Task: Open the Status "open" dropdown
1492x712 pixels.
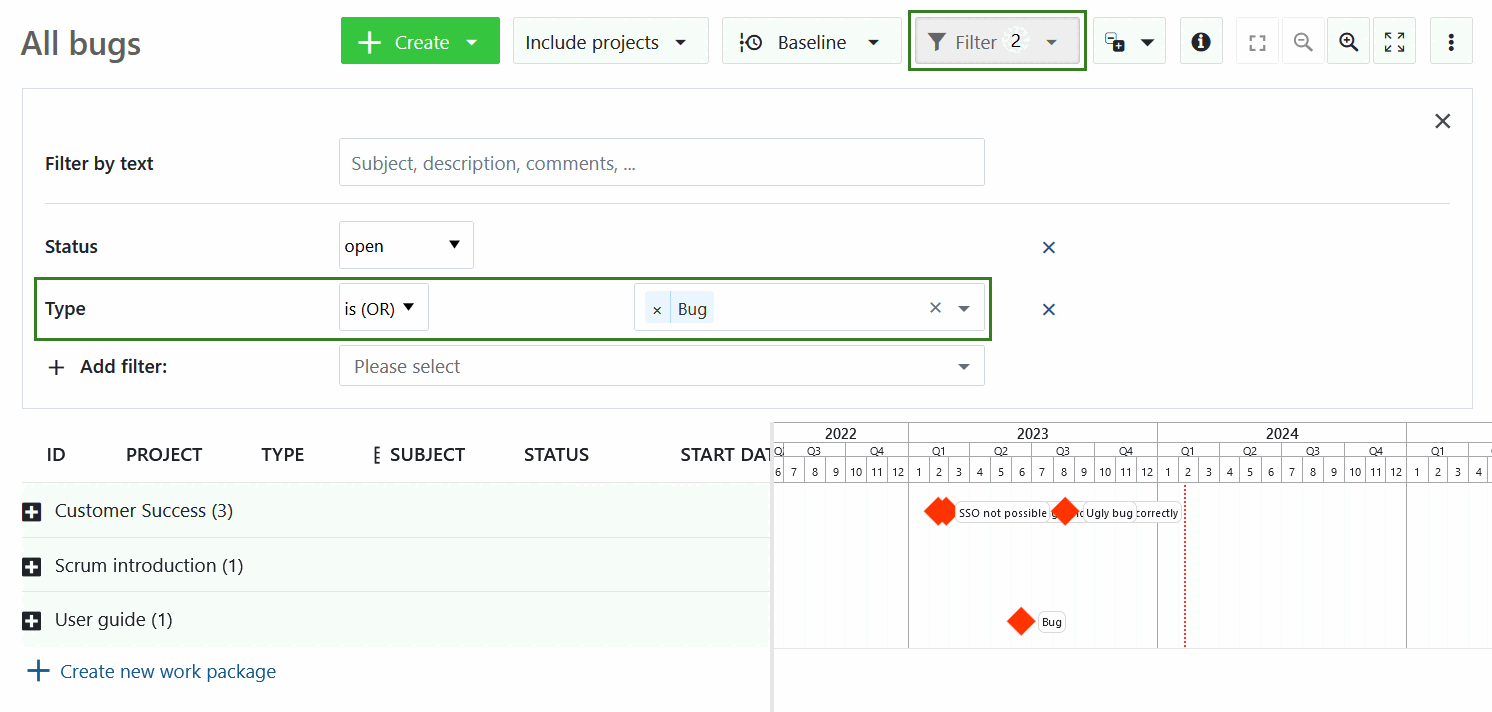Action: (405, 245)
